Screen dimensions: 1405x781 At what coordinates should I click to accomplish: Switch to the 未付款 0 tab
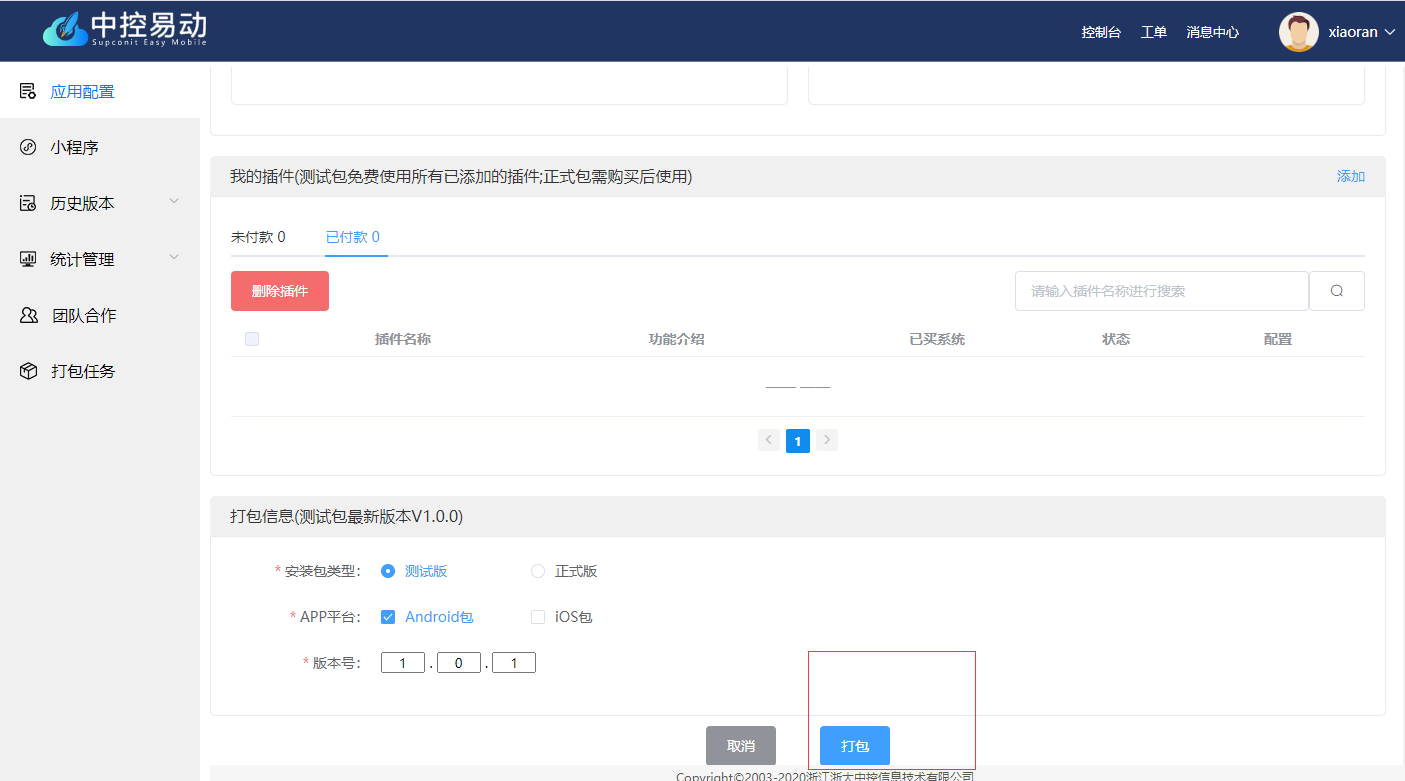point(258,237)
